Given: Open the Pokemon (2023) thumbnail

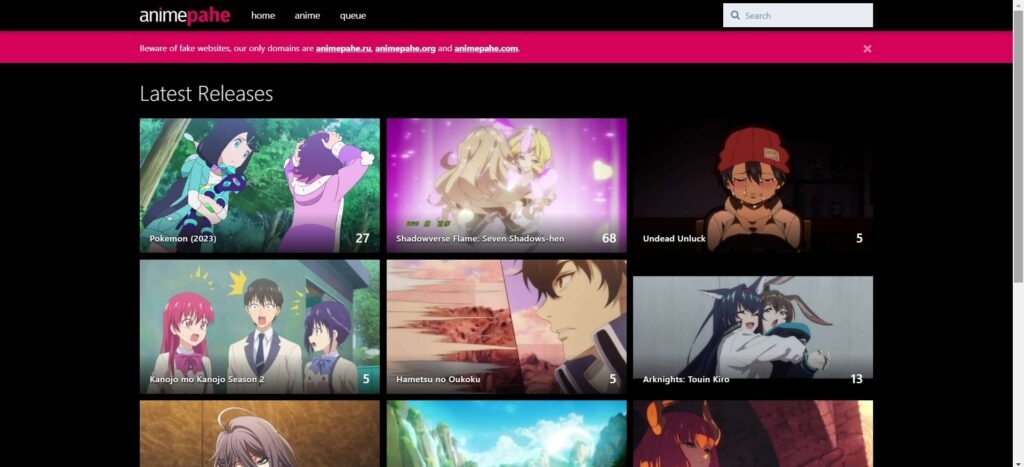Looking at the screenshot, I should (259, 185).
